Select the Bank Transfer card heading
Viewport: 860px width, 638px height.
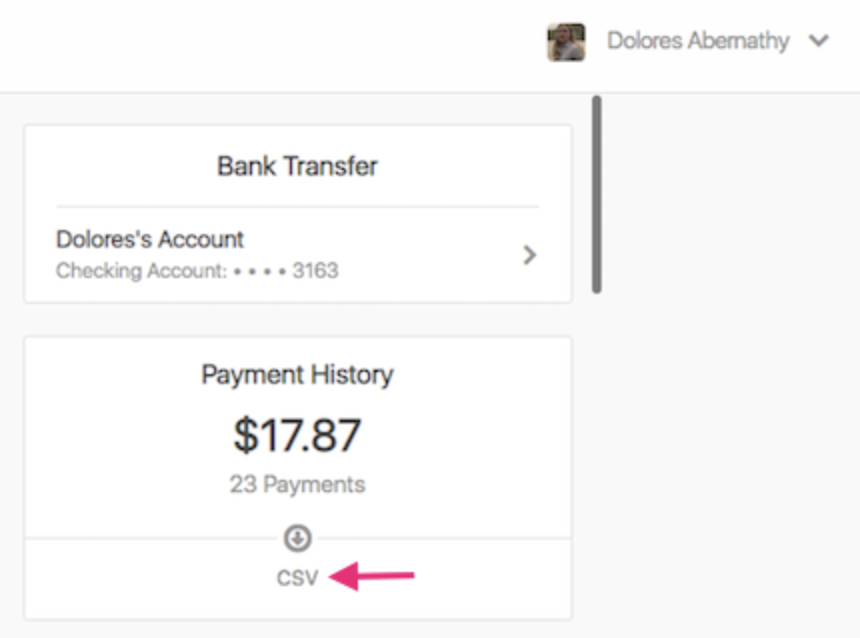point(295,166)
